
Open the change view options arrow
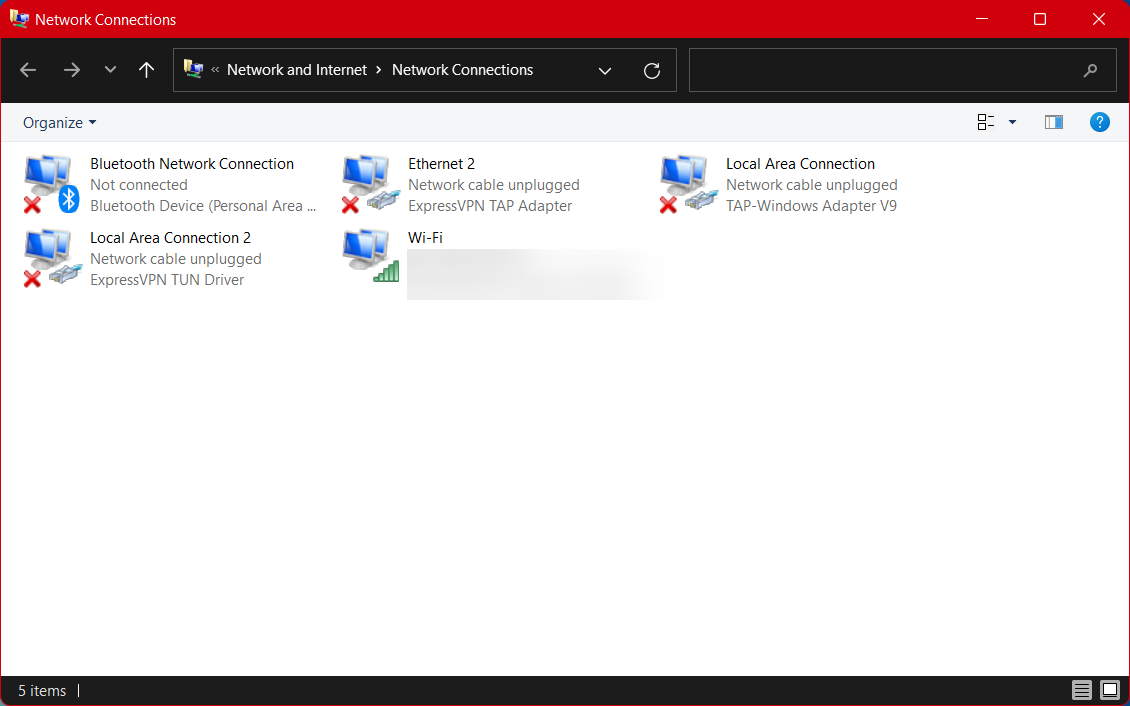[x=1012, y=122]
